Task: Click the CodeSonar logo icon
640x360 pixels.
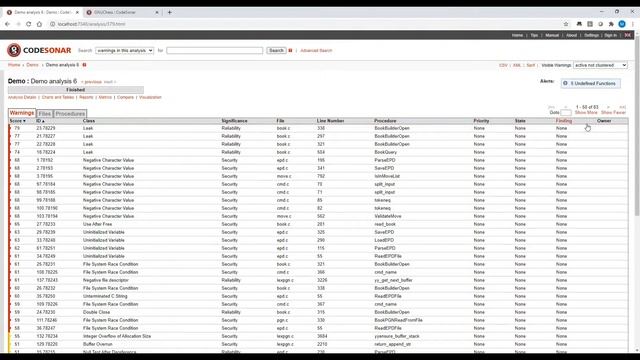Action: pos(14,50)
